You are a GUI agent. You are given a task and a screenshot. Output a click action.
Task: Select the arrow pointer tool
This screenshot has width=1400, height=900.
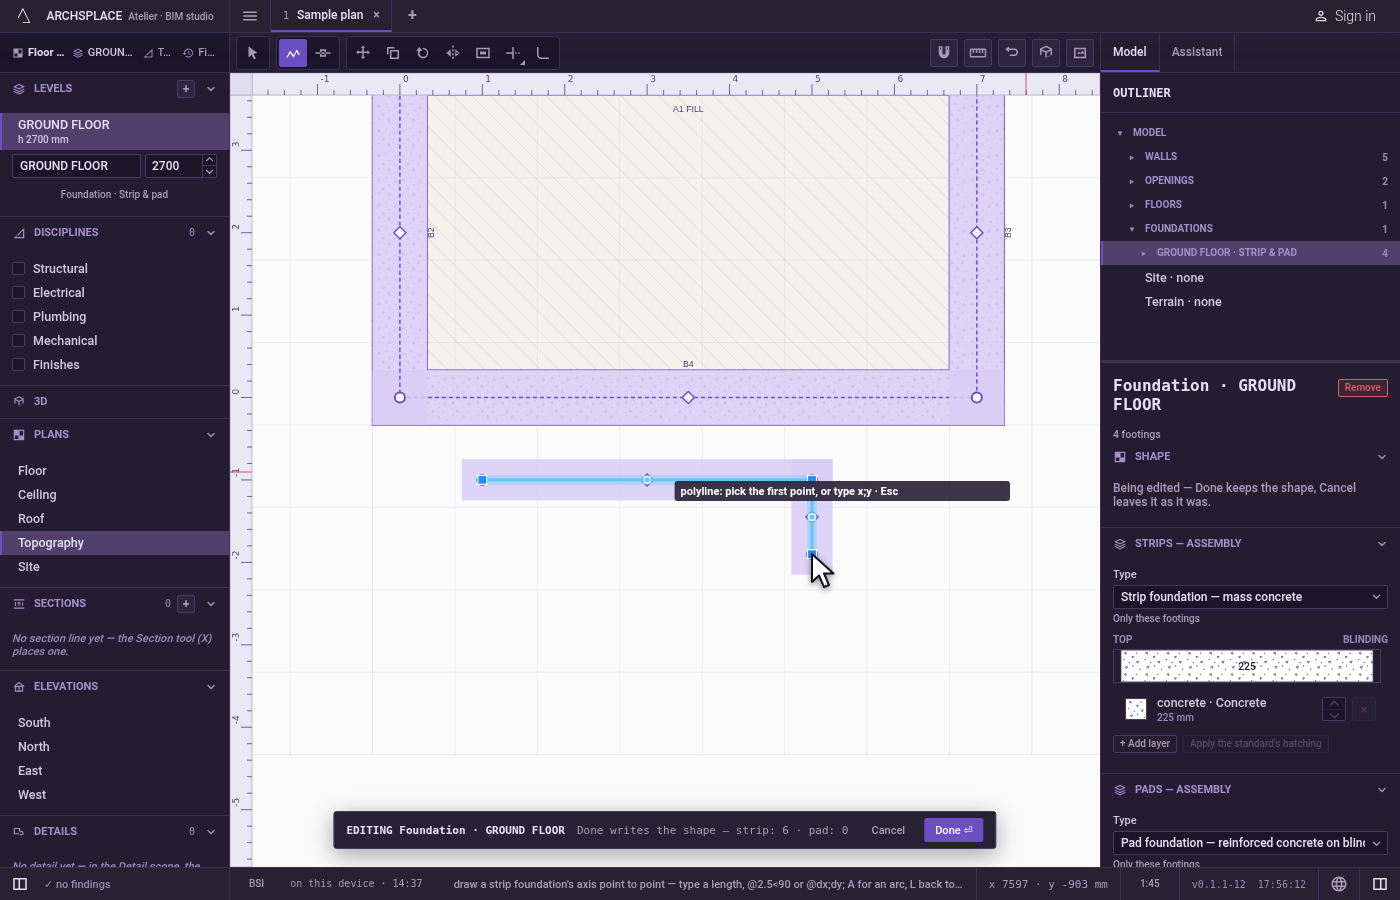click(252, 53)
